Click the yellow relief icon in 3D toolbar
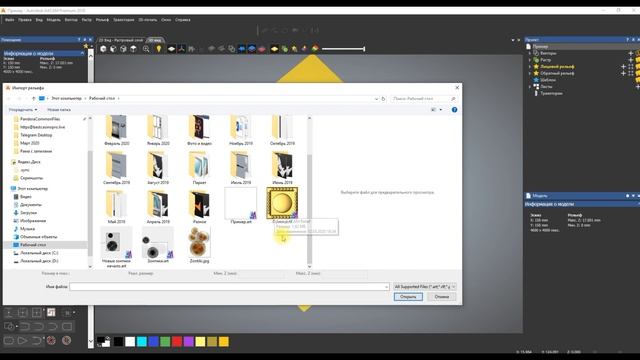 pos(275,49)
